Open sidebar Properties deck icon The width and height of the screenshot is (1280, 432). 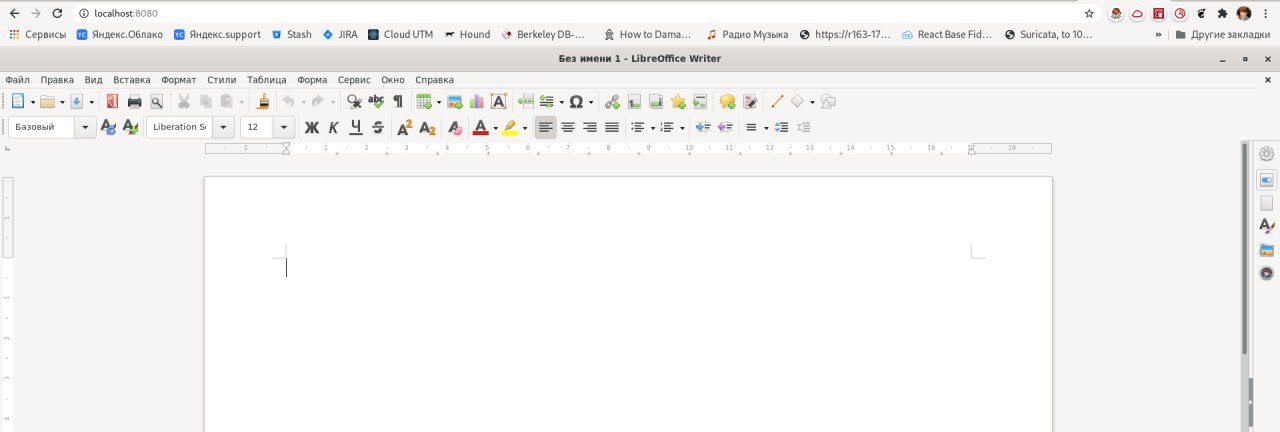[1266, 180]
